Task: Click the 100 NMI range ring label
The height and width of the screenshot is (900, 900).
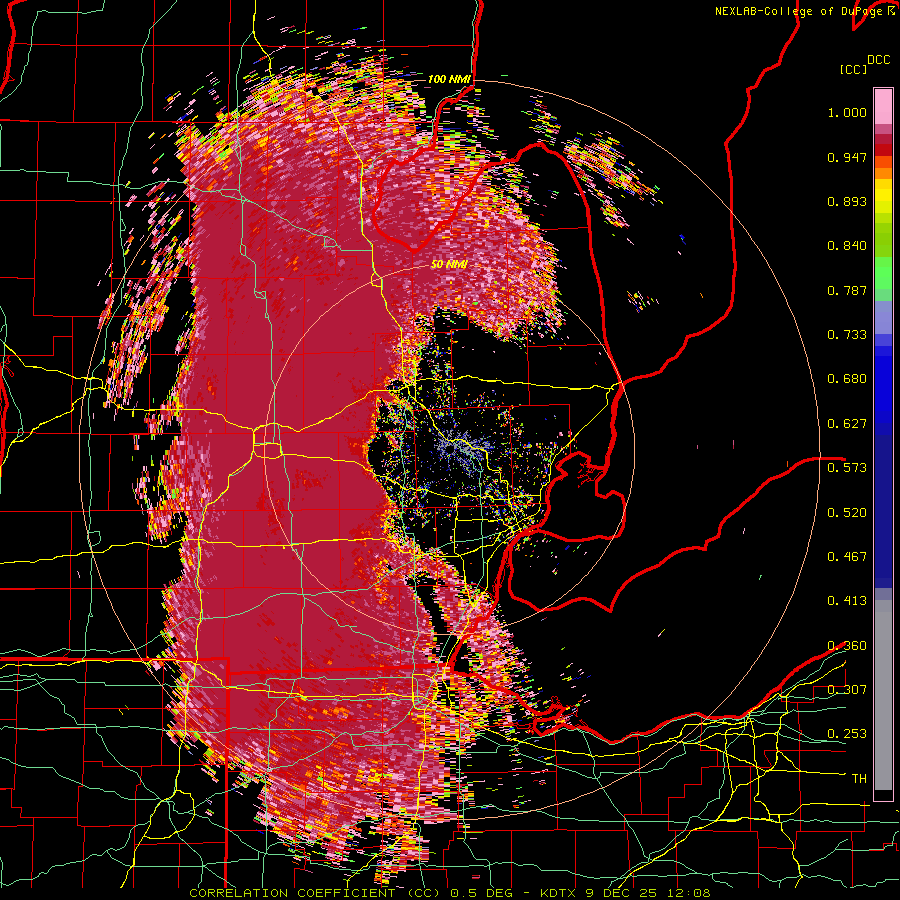Action: point(449,79)
